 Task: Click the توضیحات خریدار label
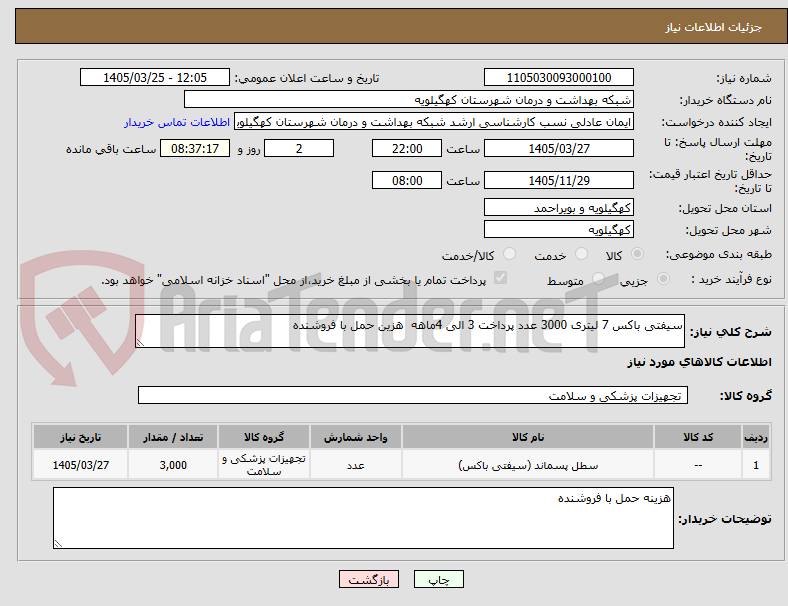[725, 519]
